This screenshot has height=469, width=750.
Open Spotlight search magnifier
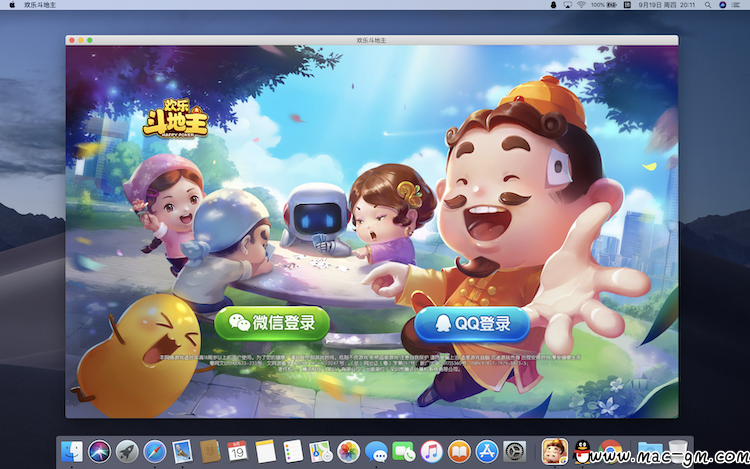(707, 5)
